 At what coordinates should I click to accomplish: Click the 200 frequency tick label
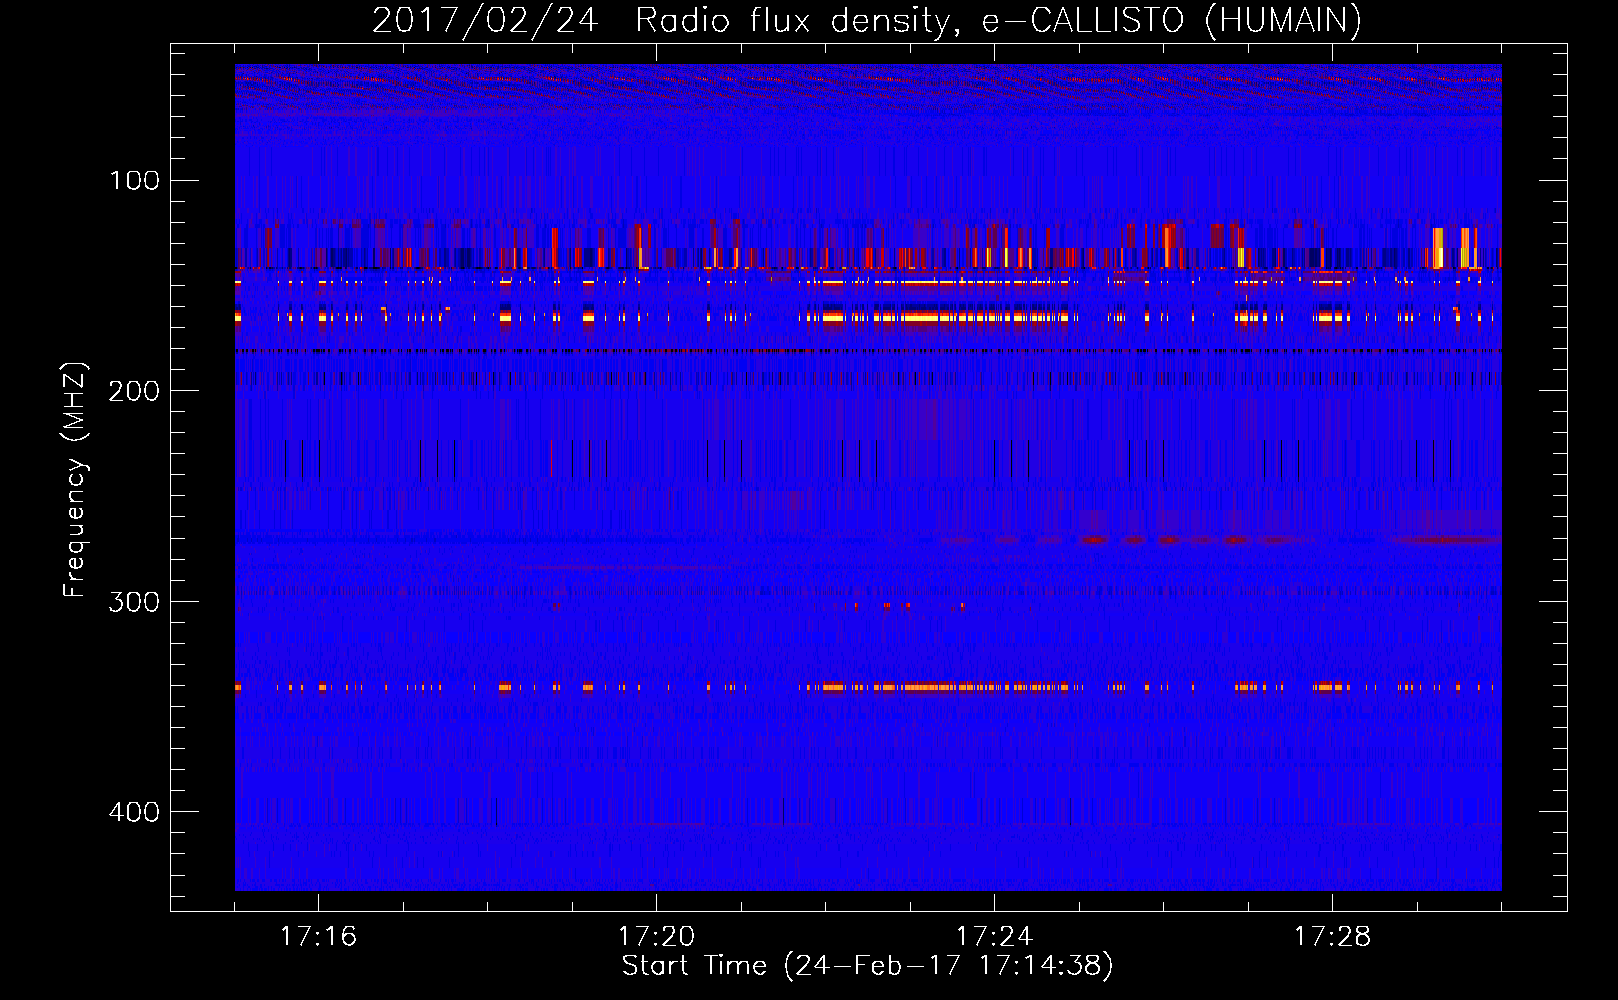(135, 391)
